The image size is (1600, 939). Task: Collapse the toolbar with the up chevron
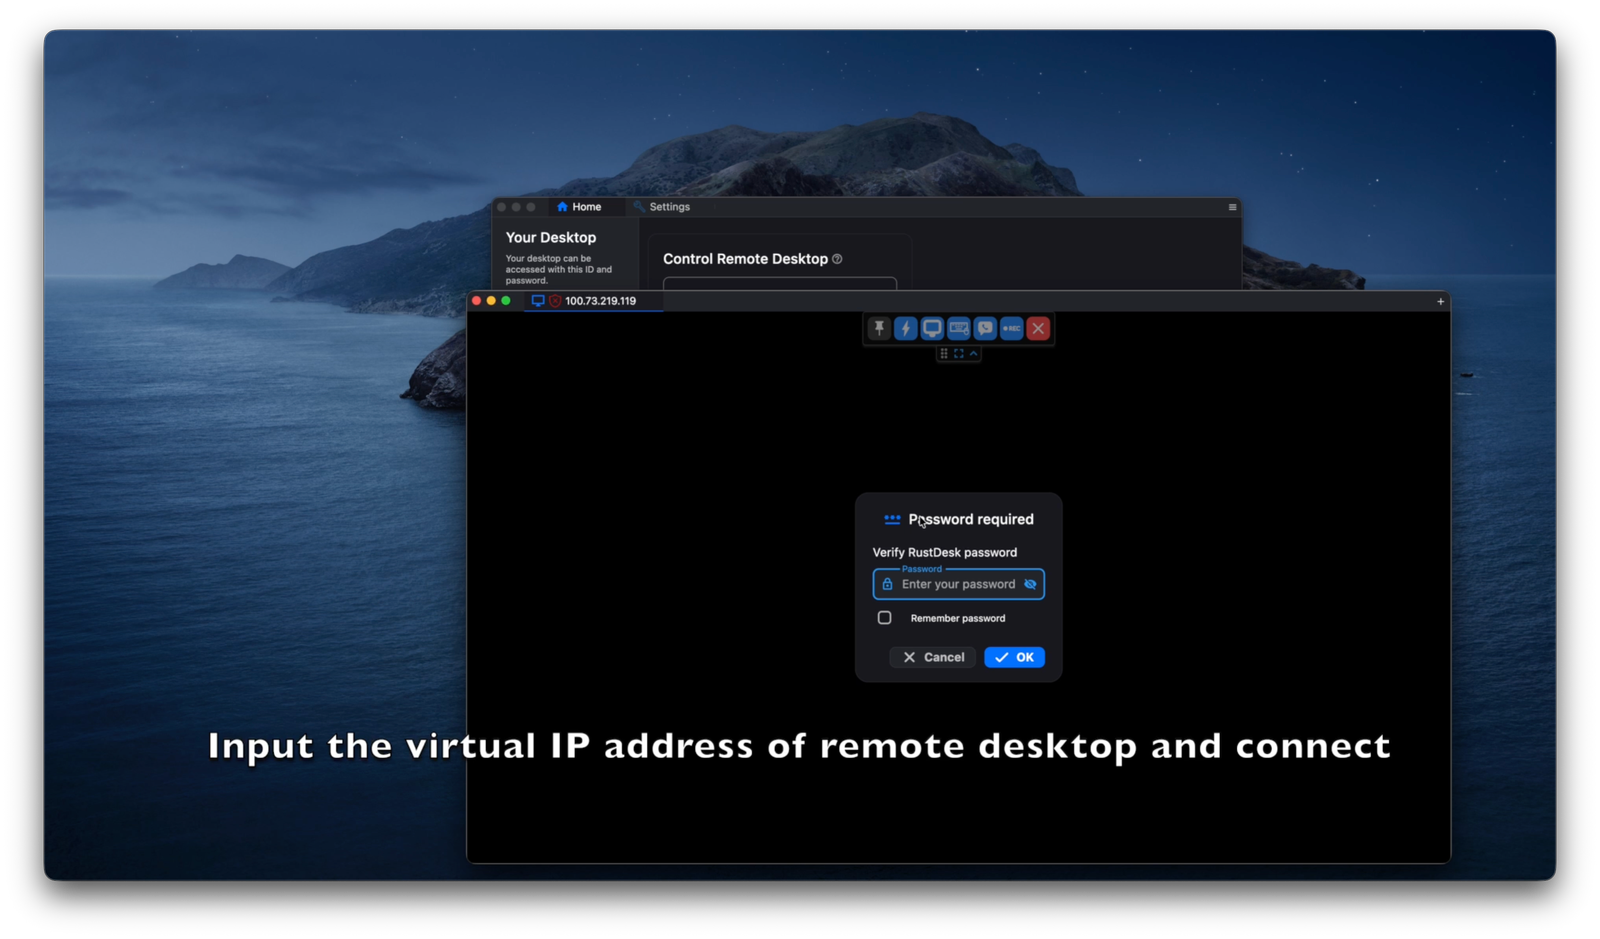pyautogui.click(x=972, y=353)
